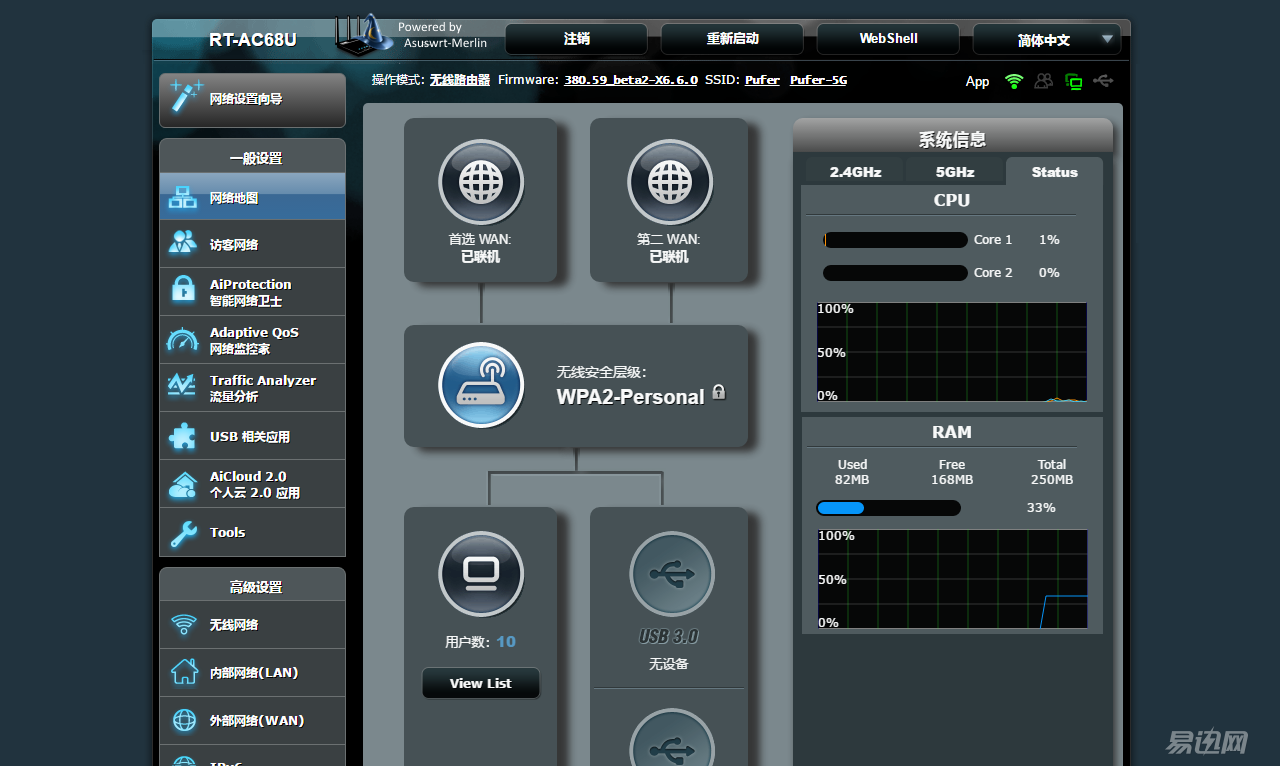Screen dimensions: 1280x766
Task: Click the USB status icon in header
Action: coord(1103,81)
